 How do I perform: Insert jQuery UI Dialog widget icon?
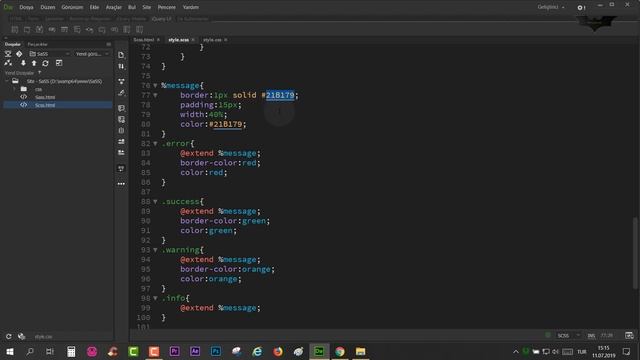click(x=64, y=29)
